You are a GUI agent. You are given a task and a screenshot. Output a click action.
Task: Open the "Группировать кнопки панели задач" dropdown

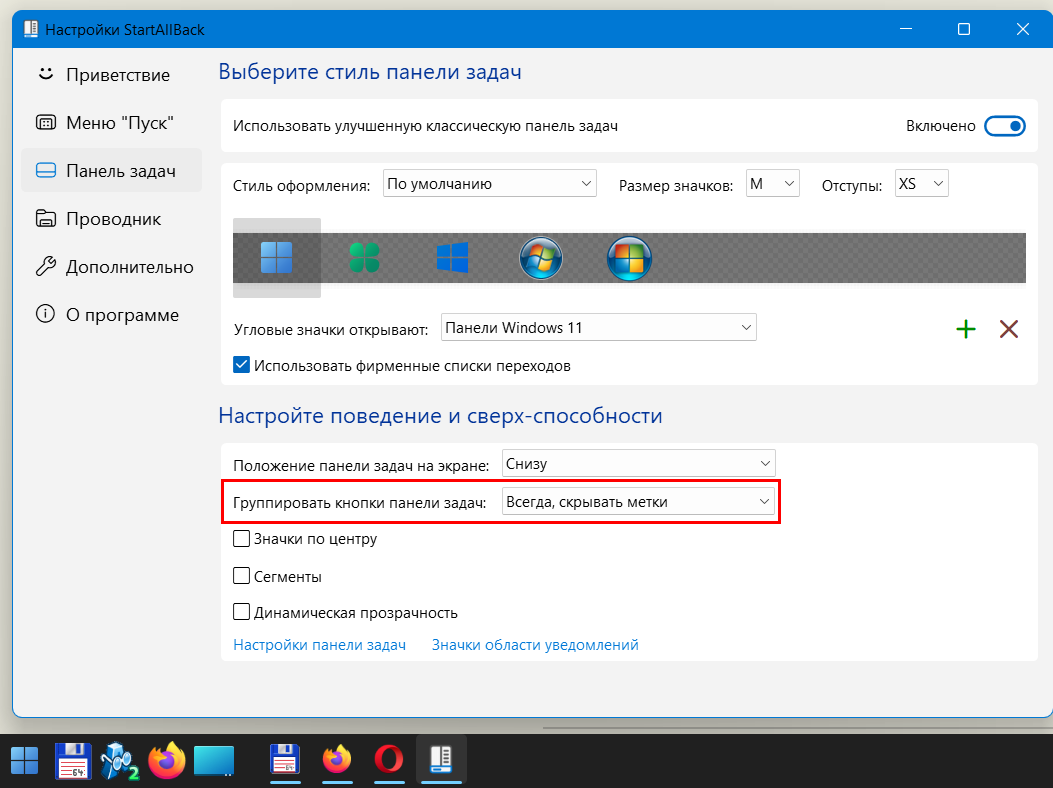coord(638,502)
